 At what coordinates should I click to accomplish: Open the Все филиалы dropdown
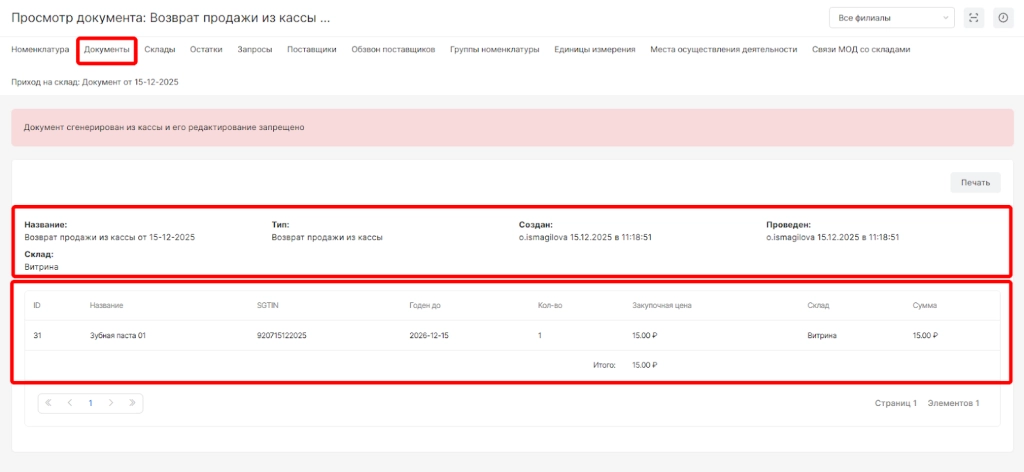tap(892, 18)
